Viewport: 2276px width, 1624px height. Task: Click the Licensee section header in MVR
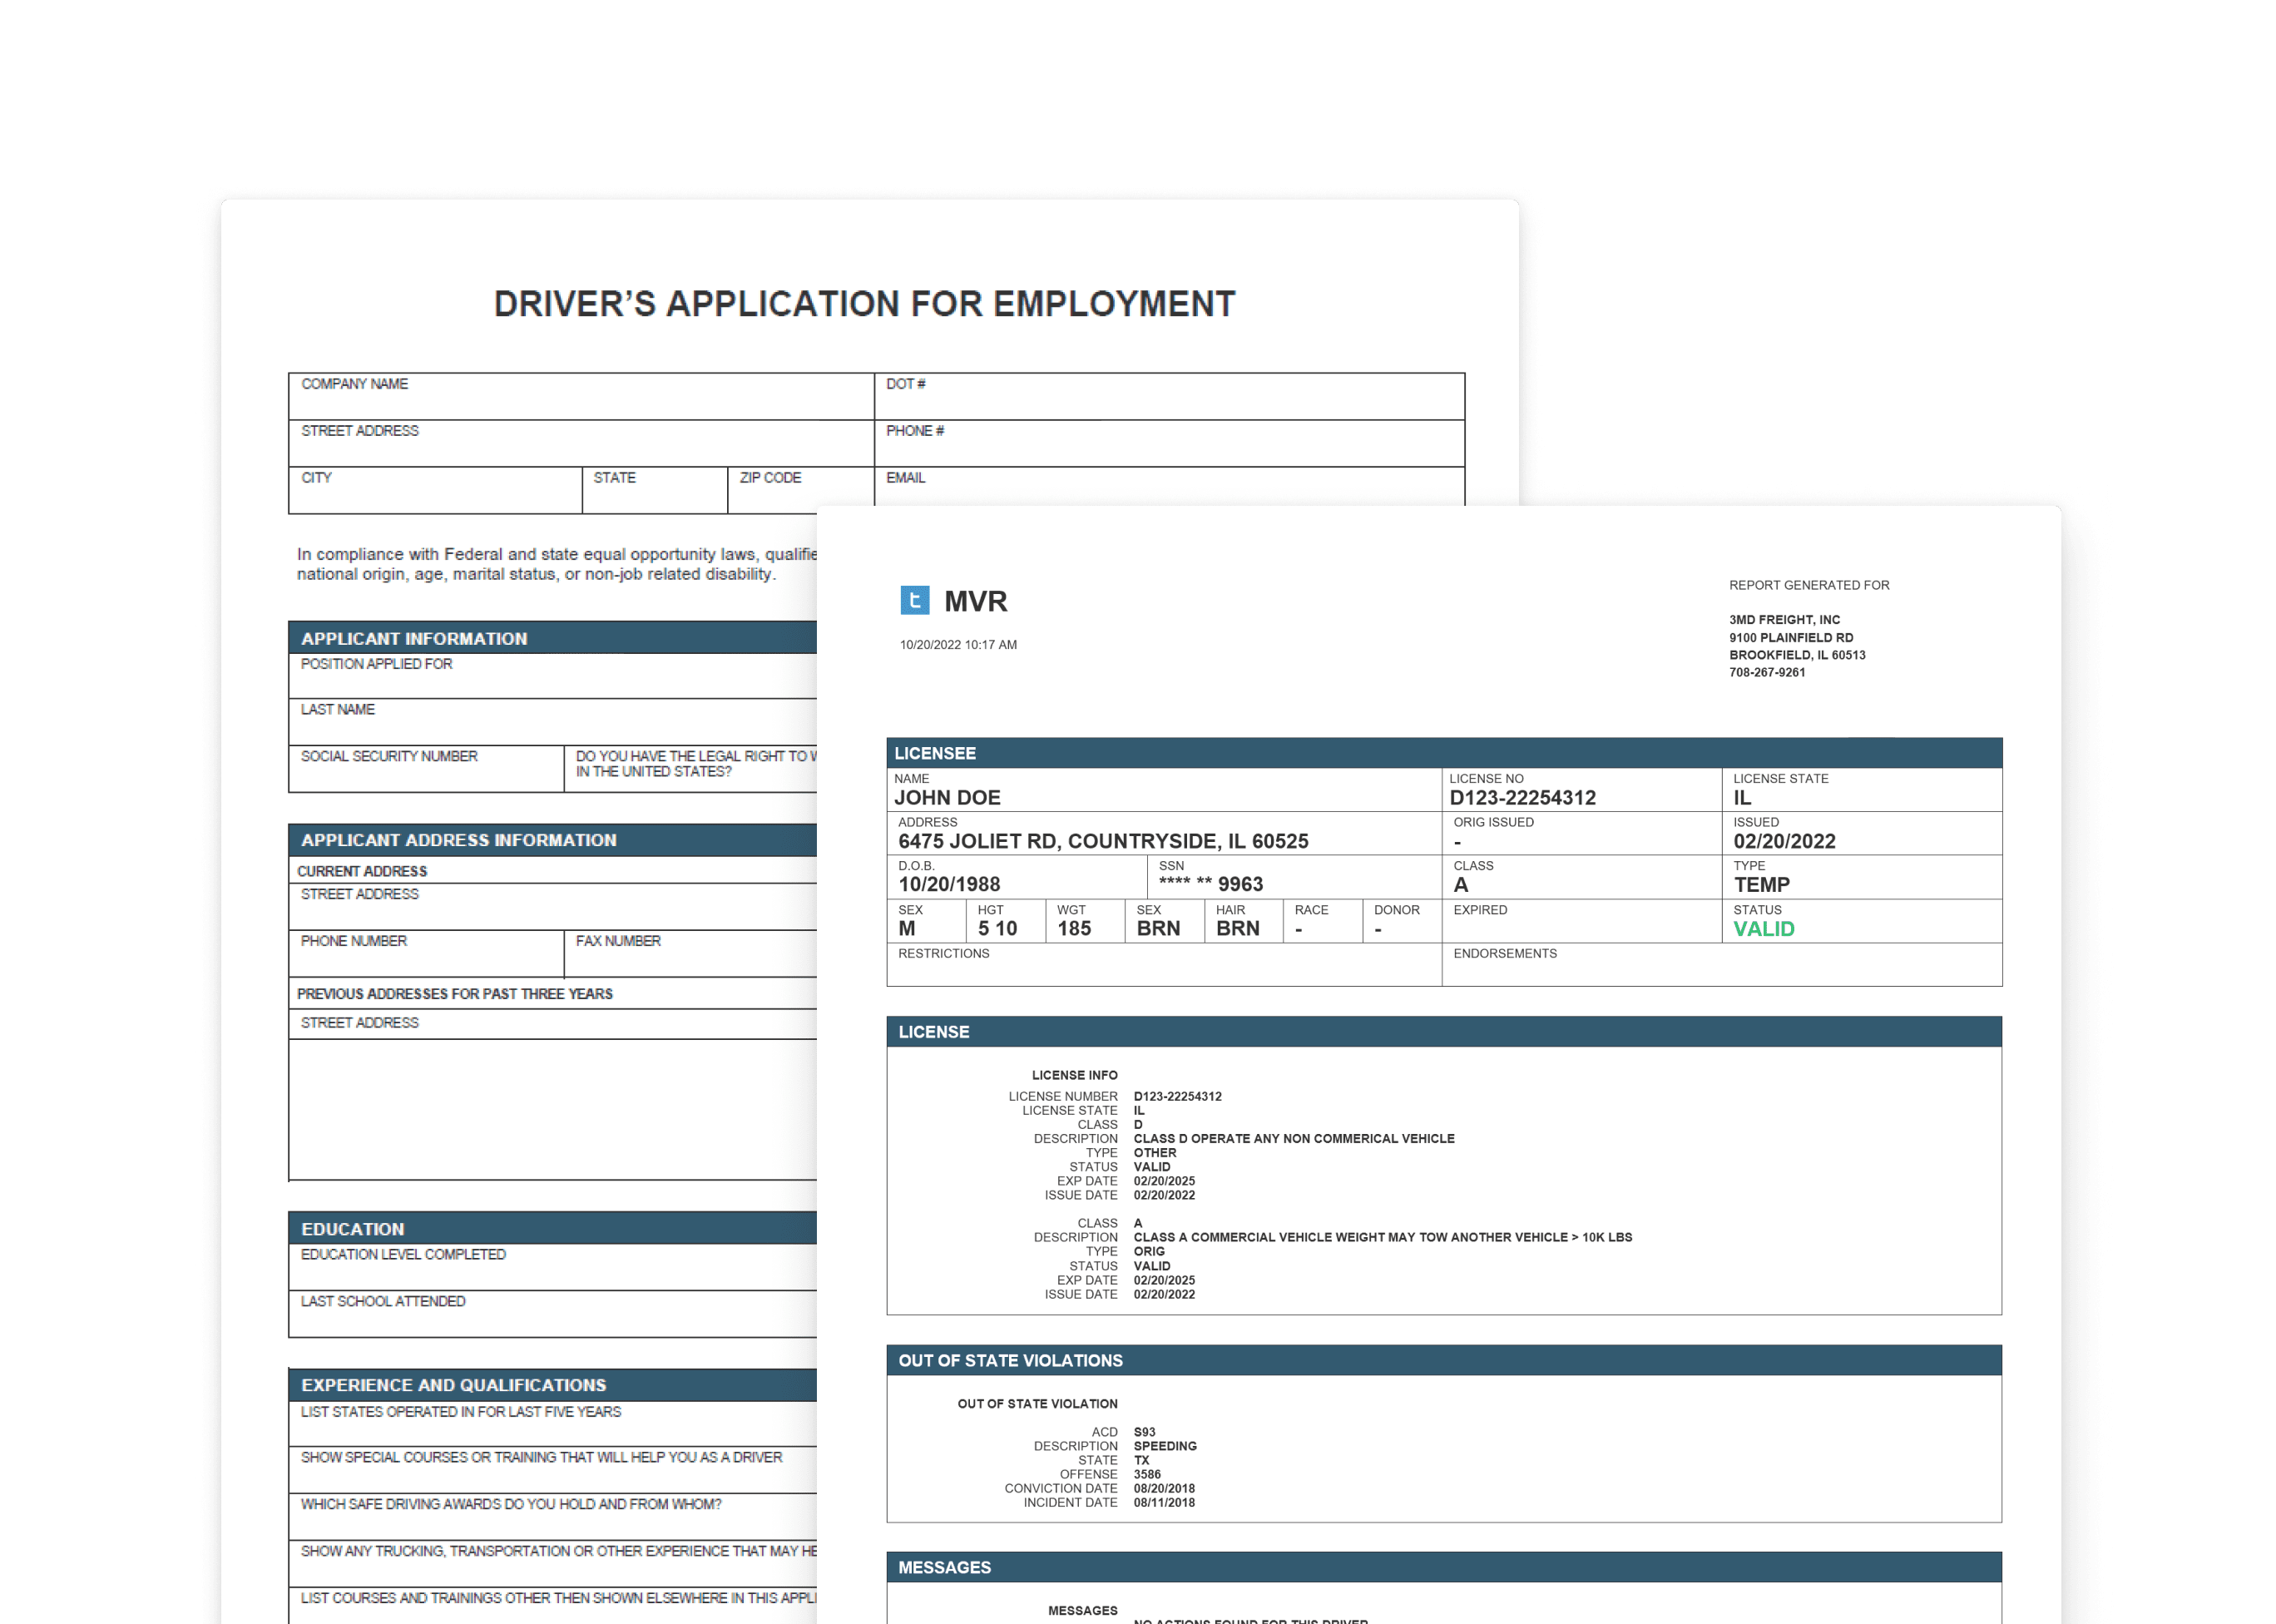click(1444, 753)
